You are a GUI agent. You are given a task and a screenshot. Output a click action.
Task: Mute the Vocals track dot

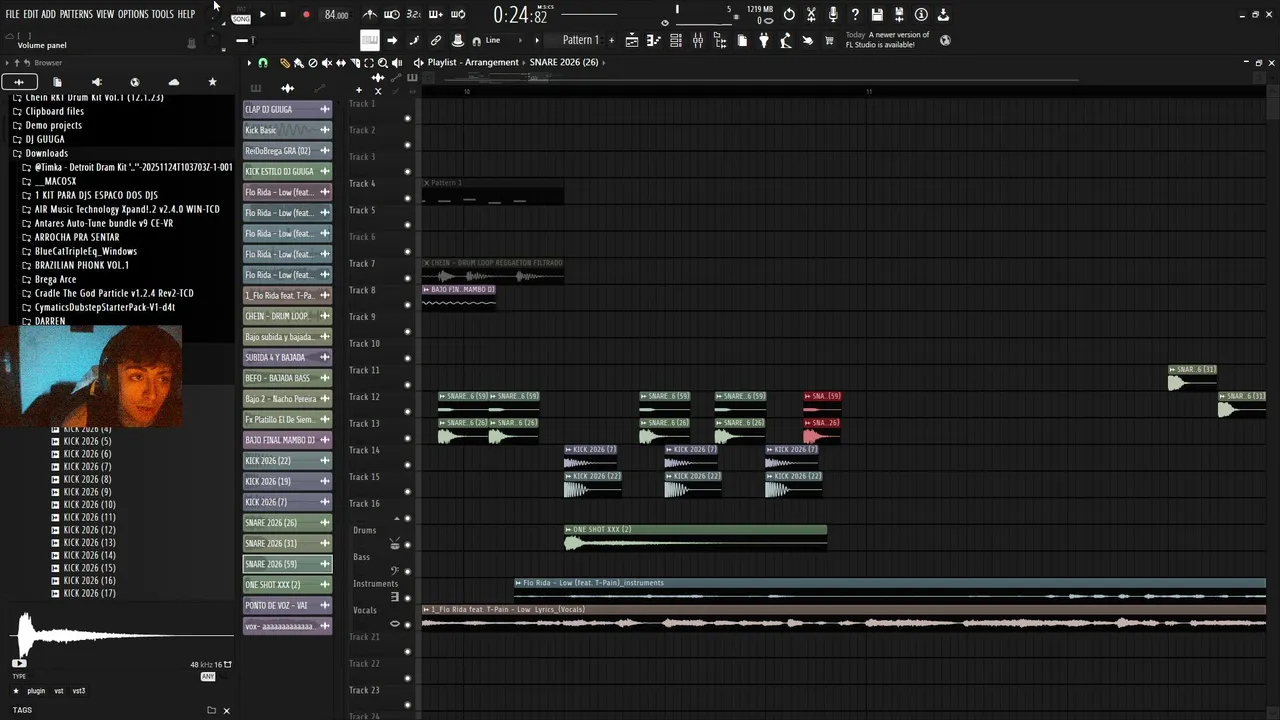(407, 625)
